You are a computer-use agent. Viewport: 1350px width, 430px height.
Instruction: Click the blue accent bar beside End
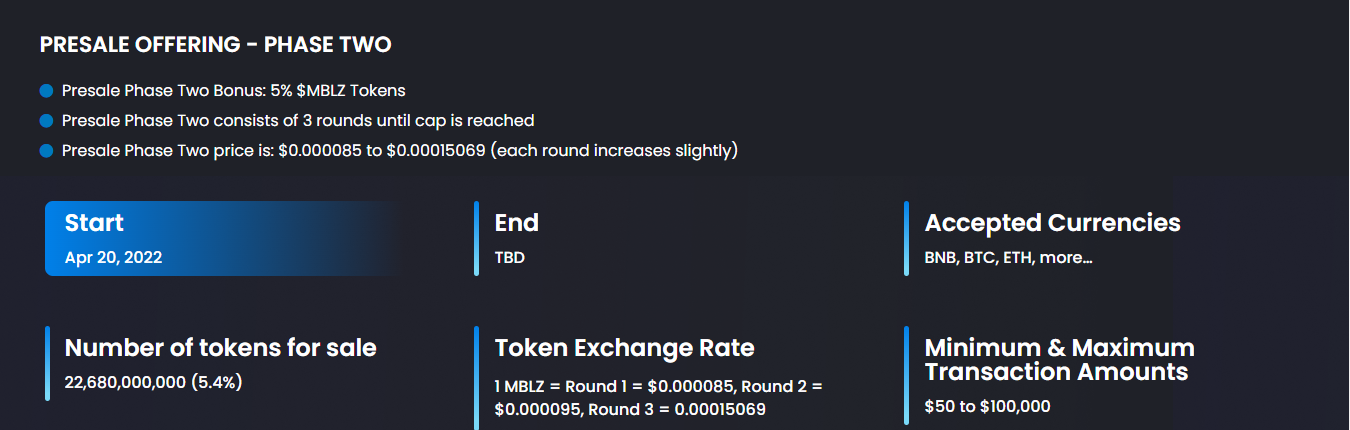[x=477, y=238]
